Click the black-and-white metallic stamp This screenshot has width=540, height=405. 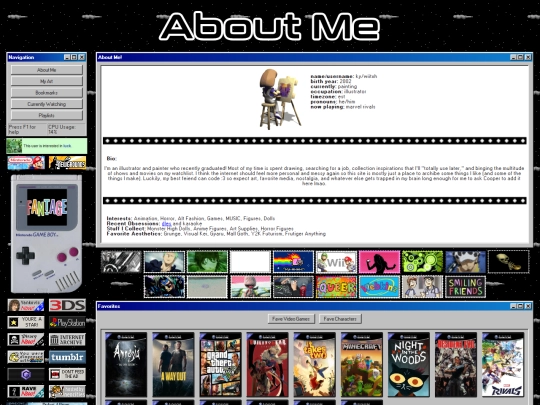pyautogui.click(x=121, y=262)
